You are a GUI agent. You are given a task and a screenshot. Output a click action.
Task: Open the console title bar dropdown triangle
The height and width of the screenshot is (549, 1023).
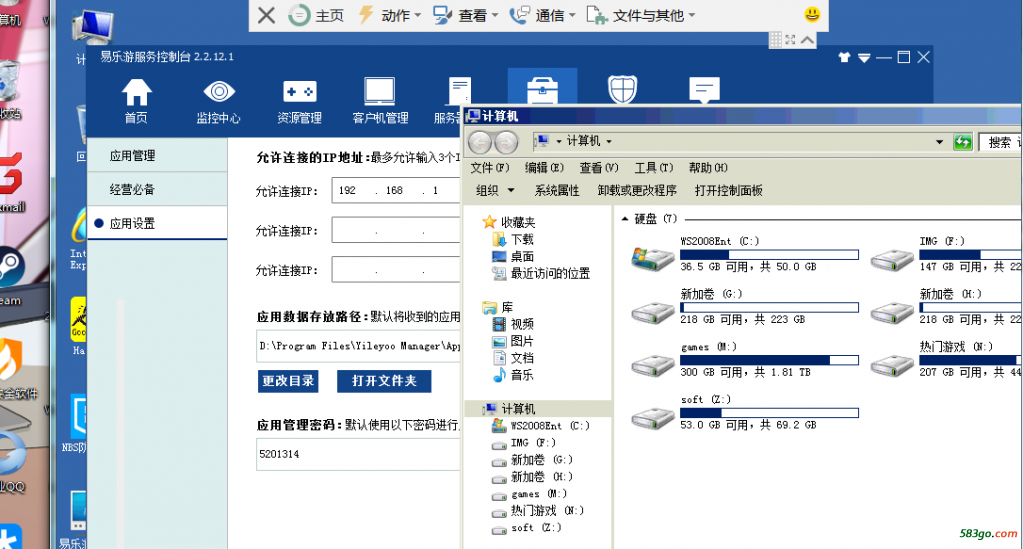pos(864,58)
